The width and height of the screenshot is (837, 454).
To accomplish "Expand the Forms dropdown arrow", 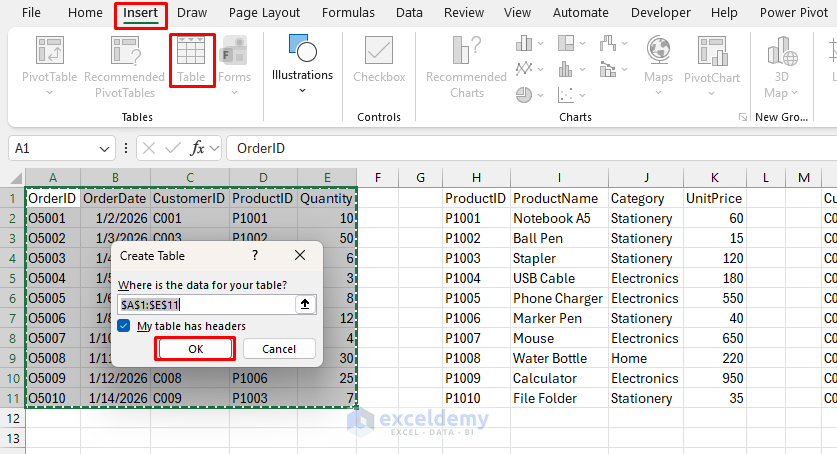I will pos(234,93).
